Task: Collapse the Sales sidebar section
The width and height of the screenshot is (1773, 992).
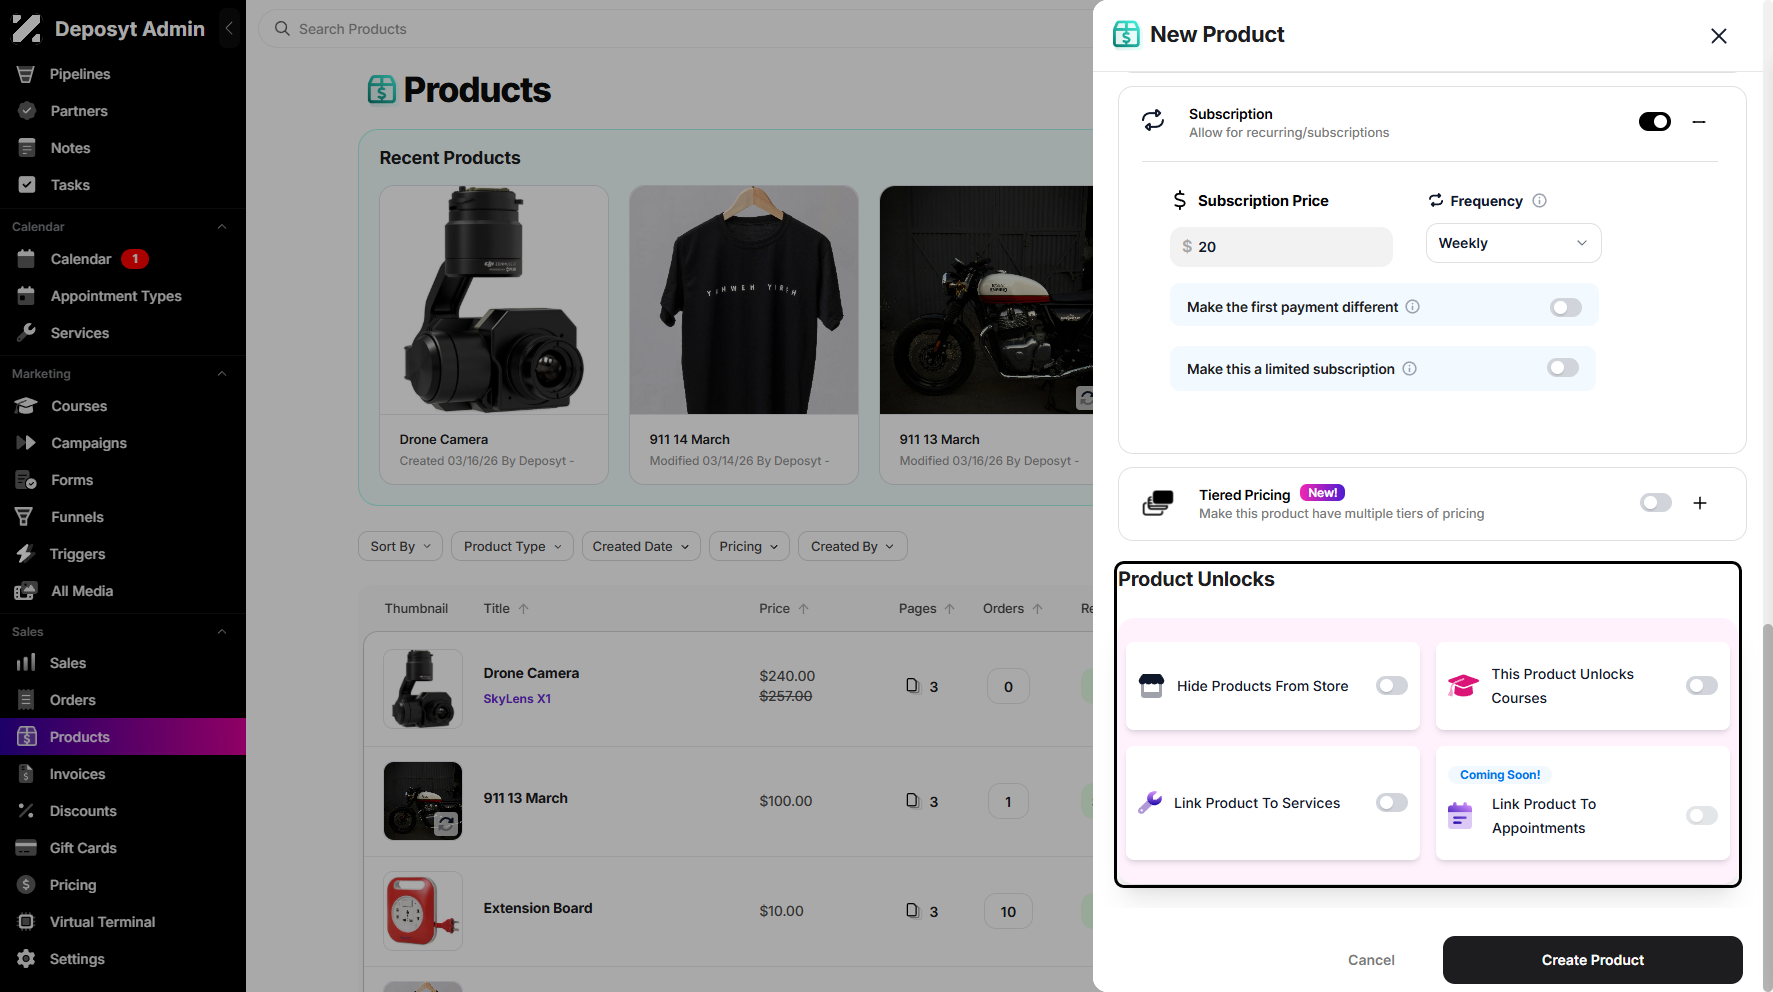Action: (x=222, y=632)
